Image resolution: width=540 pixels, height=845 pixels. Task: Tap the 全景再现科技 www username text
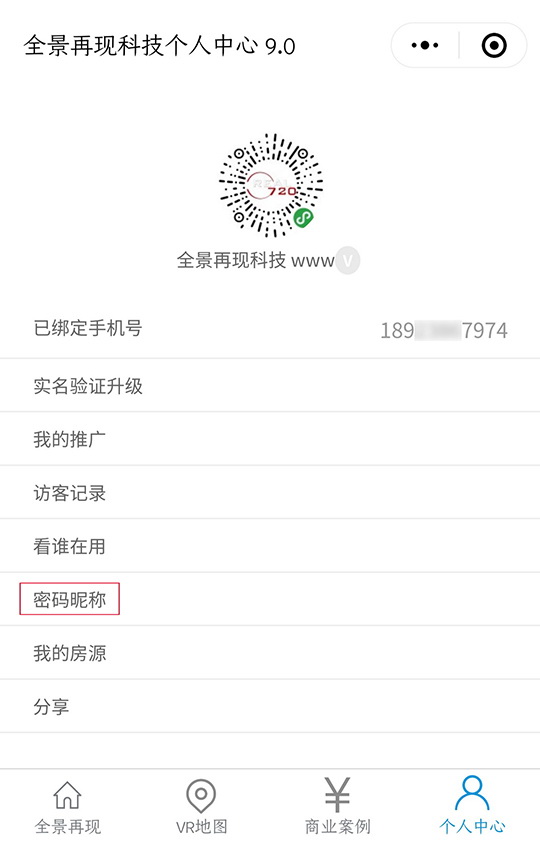[255, 261]
